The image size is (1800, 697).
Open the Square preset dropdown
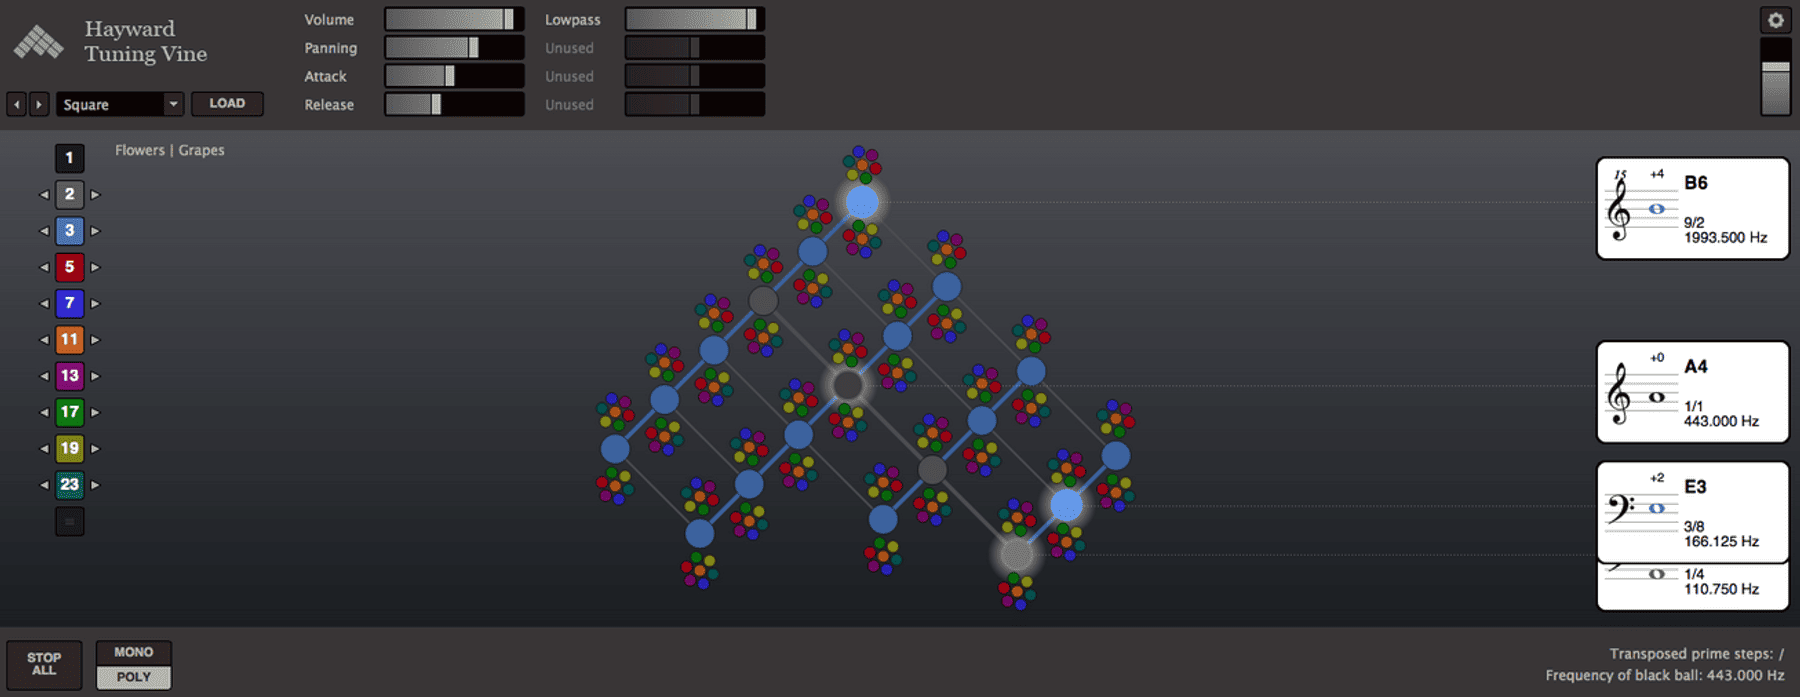(x=120, y=104)
